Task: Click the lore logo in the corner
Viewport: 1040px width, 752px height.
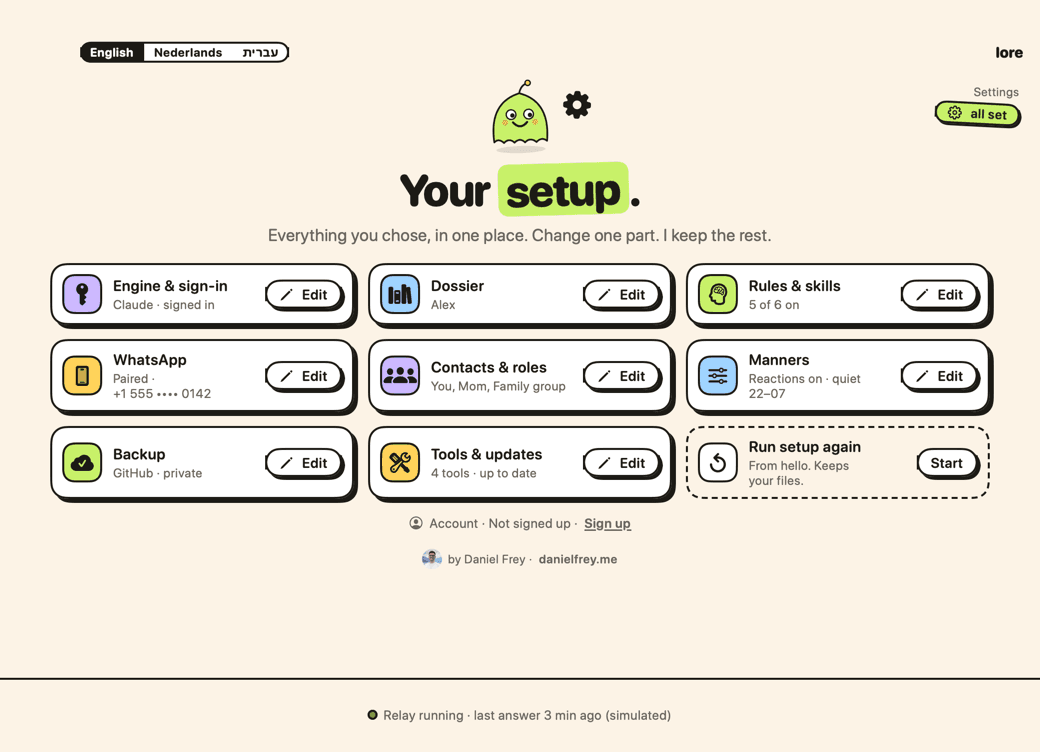Action: pos(1009,52)
